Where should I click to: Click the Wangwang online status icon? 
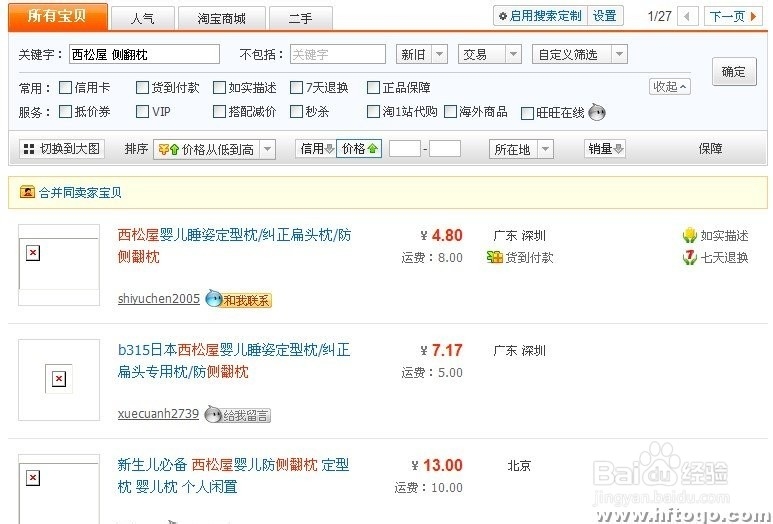[597, 112]
